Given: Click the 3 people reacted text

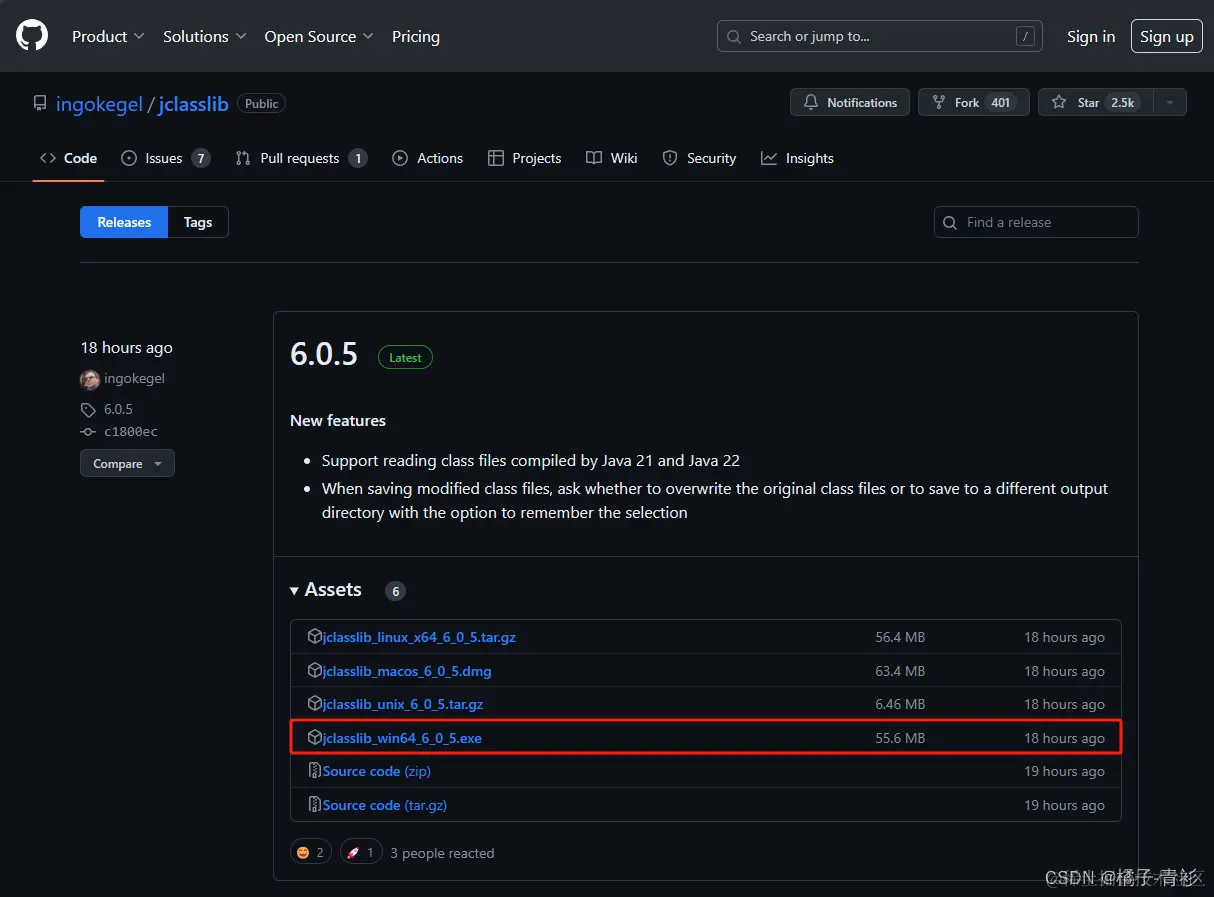Looking at the screenshot, I should pyautogui.click(x=442, y=853).
